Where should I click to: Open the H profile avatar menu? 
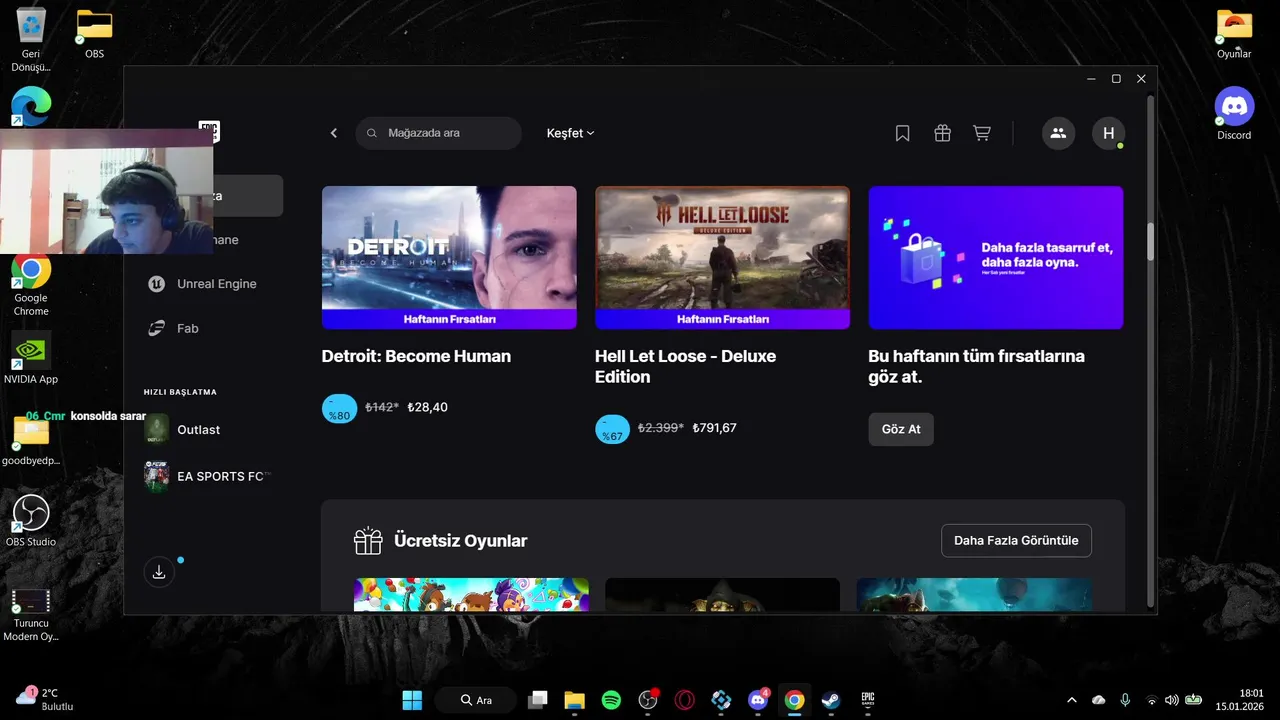click(1108, 133)
